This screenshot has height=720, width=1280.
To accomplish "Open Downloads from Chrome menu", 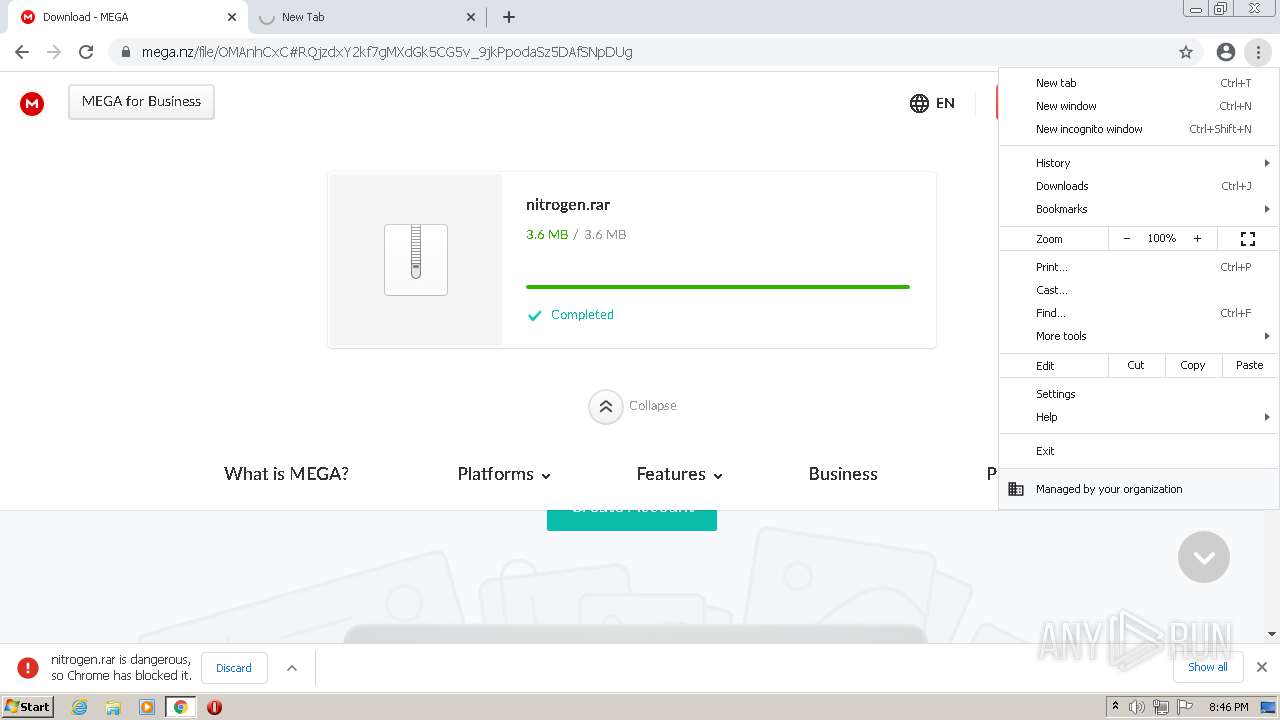I will tap(1139, 186).
